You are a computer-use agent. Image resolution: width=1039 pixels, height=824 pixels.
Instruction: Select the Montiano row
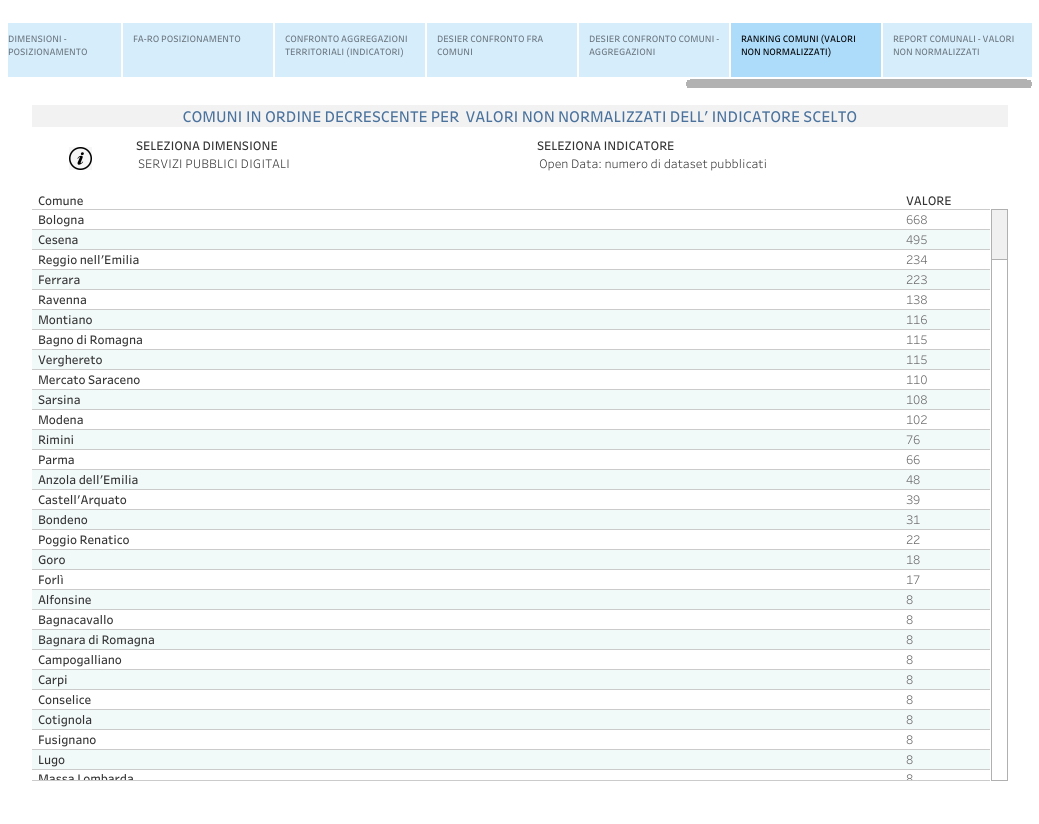pyautogui.click(x=511, y=320)
